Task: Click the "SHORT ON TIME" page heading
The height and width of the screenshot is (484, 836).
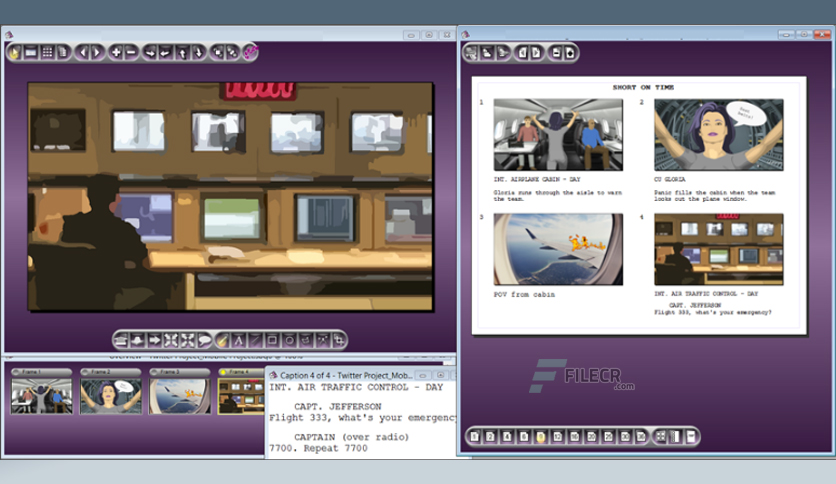Action: click(x=643, y=87)
